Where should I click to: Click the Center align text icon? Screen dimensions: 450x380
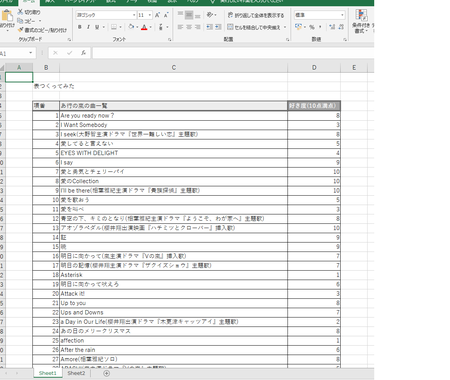189,27
